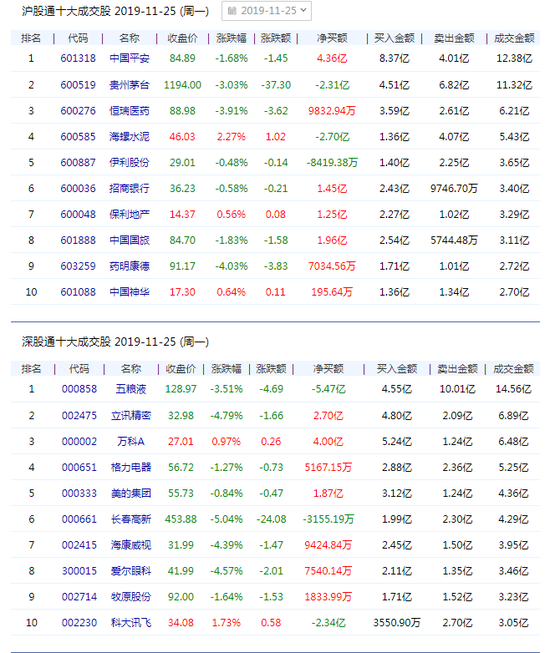Click 中国平安 turnover 12.38亿
550x653 pixels.
(x=514, y=58)
